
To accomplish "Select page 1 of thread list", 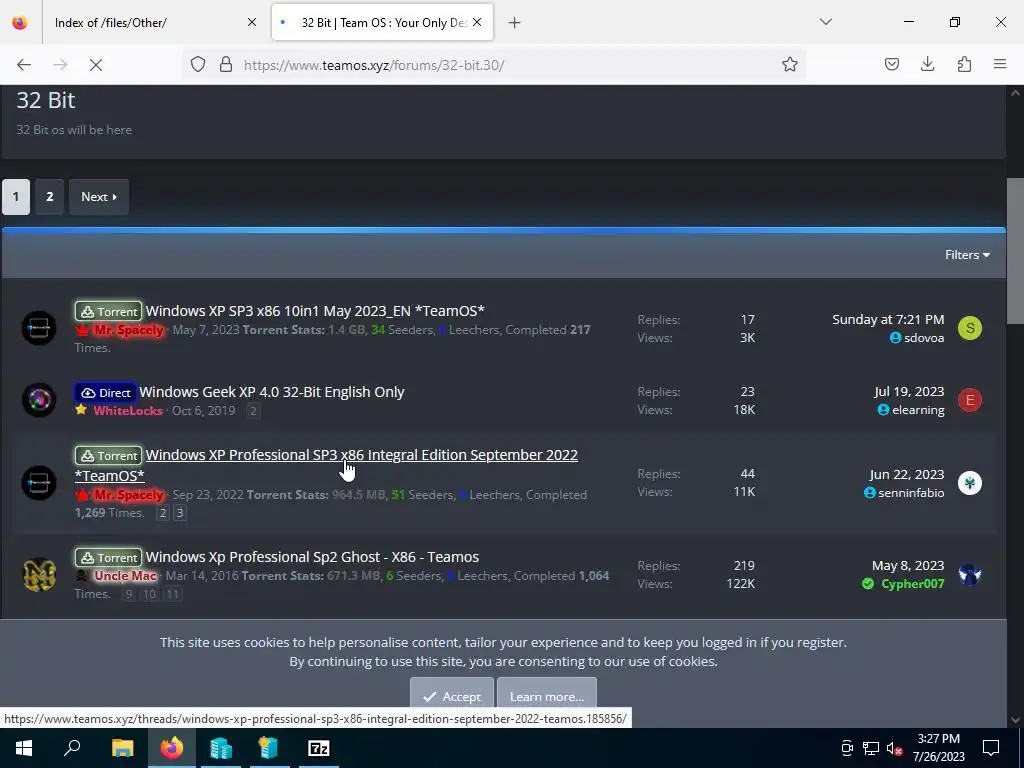I will [x=16, y=197].
